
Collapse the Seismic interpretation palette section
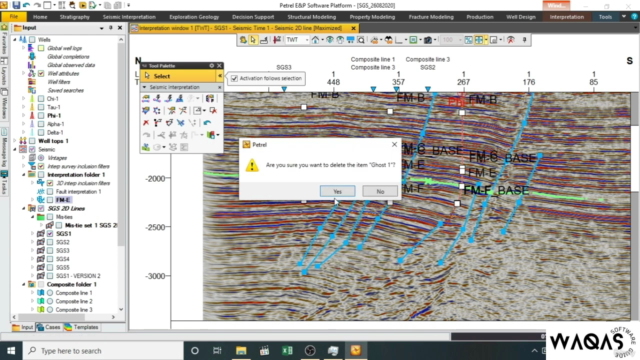[x=144, y=87]
